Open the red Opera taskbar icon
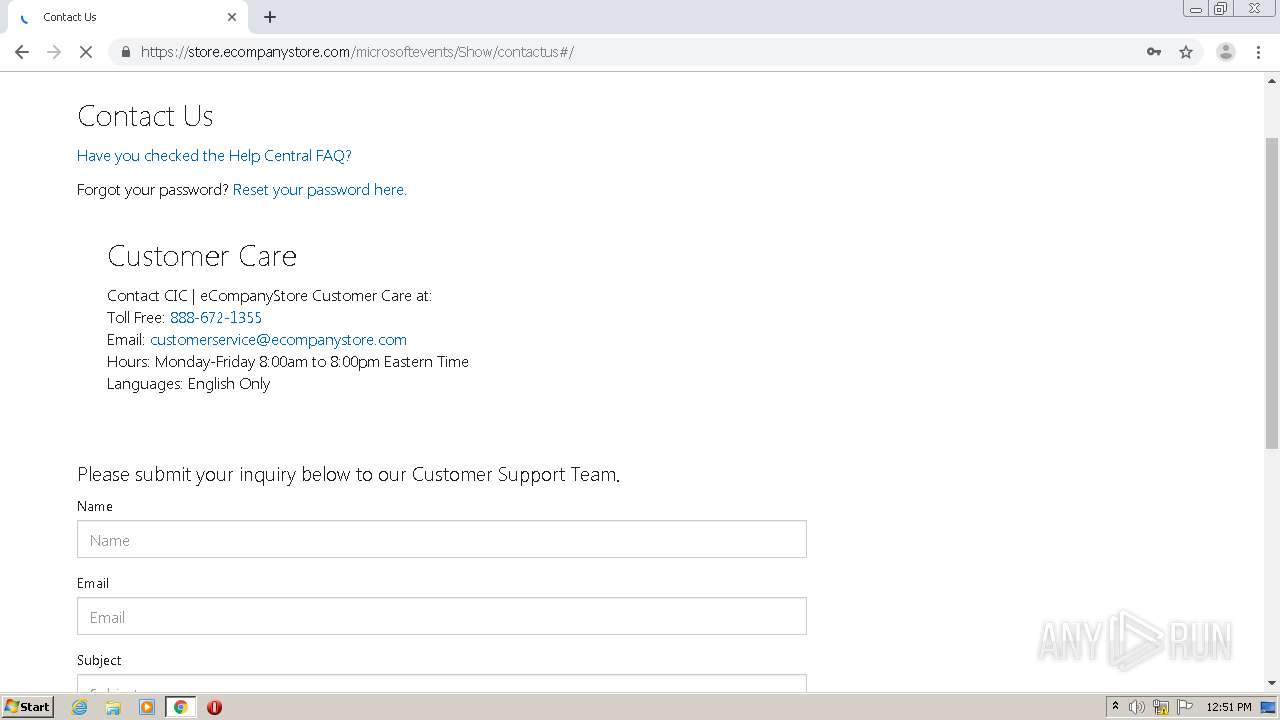Image resolution: width=1280 pixels, height=720 pixels. (x=214, y=707)
